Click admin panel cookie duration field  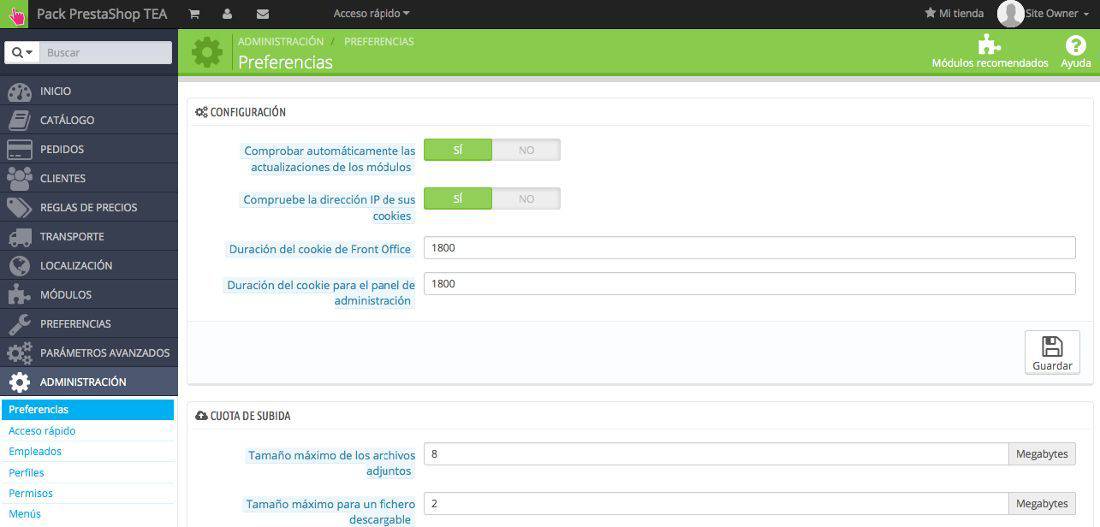[750, 283]
